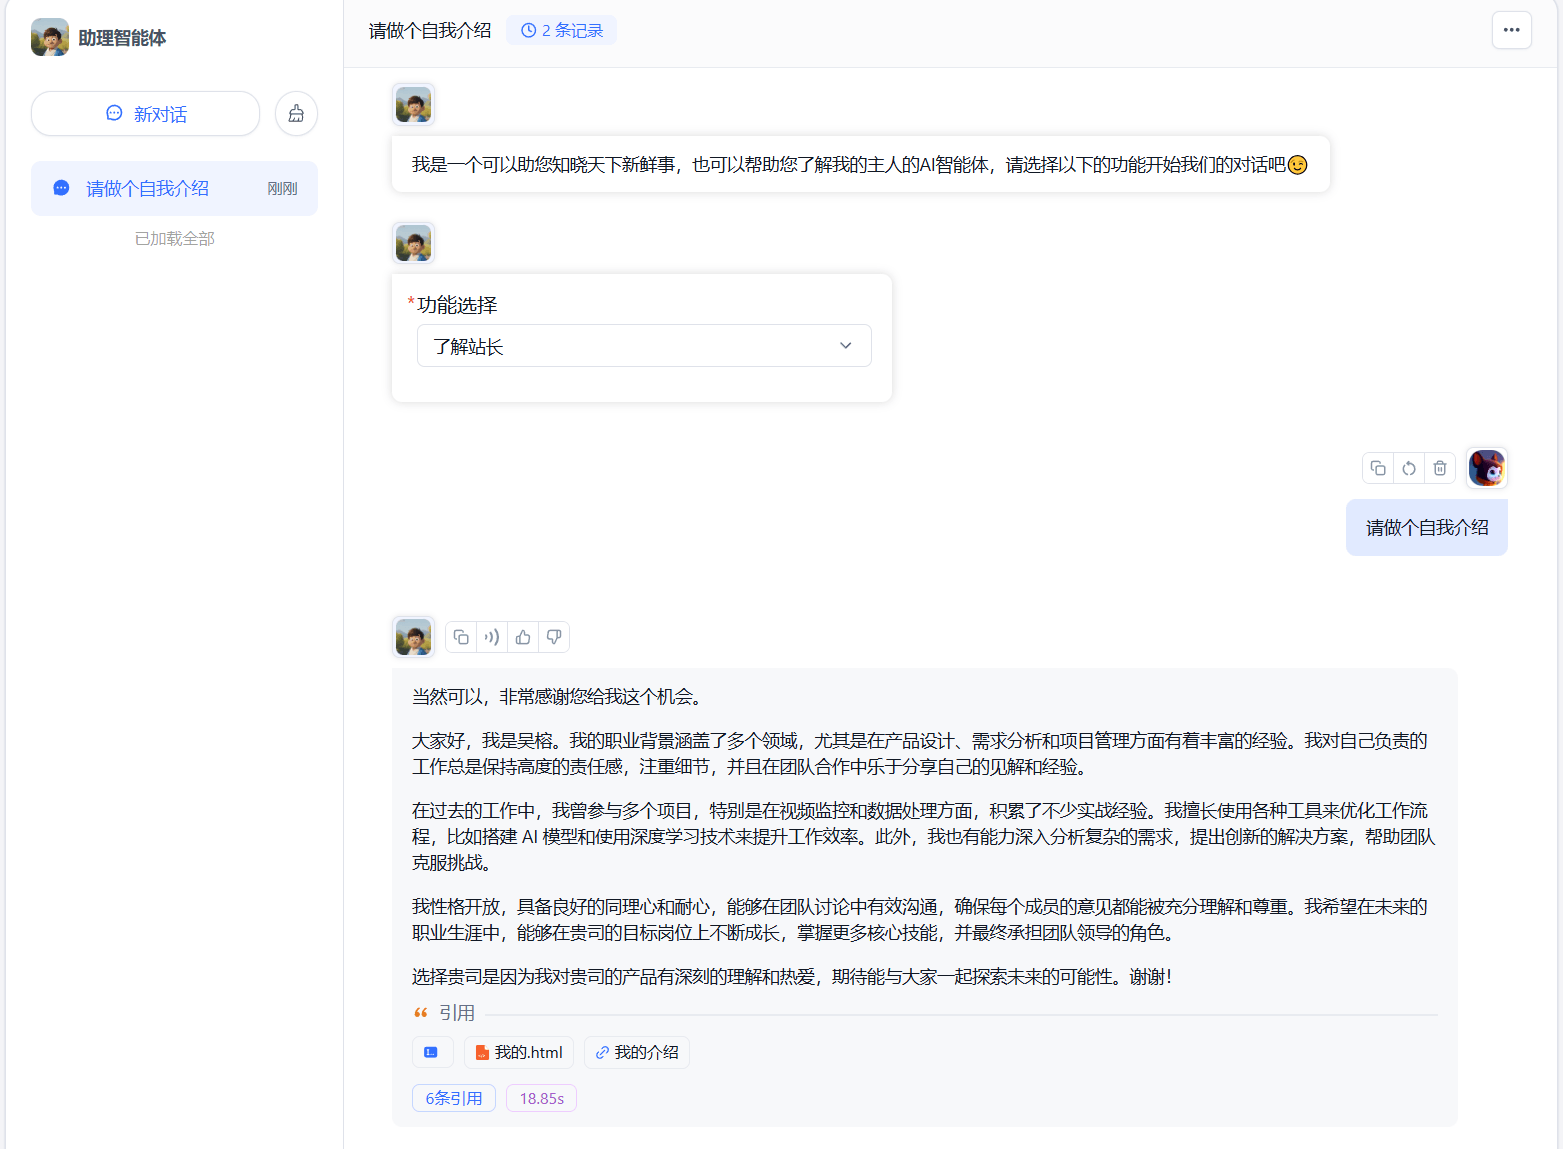This screenshot has width=1563, height=1149.
Task: Open the 2 条记录 history badge
Action: coord(561,30)
